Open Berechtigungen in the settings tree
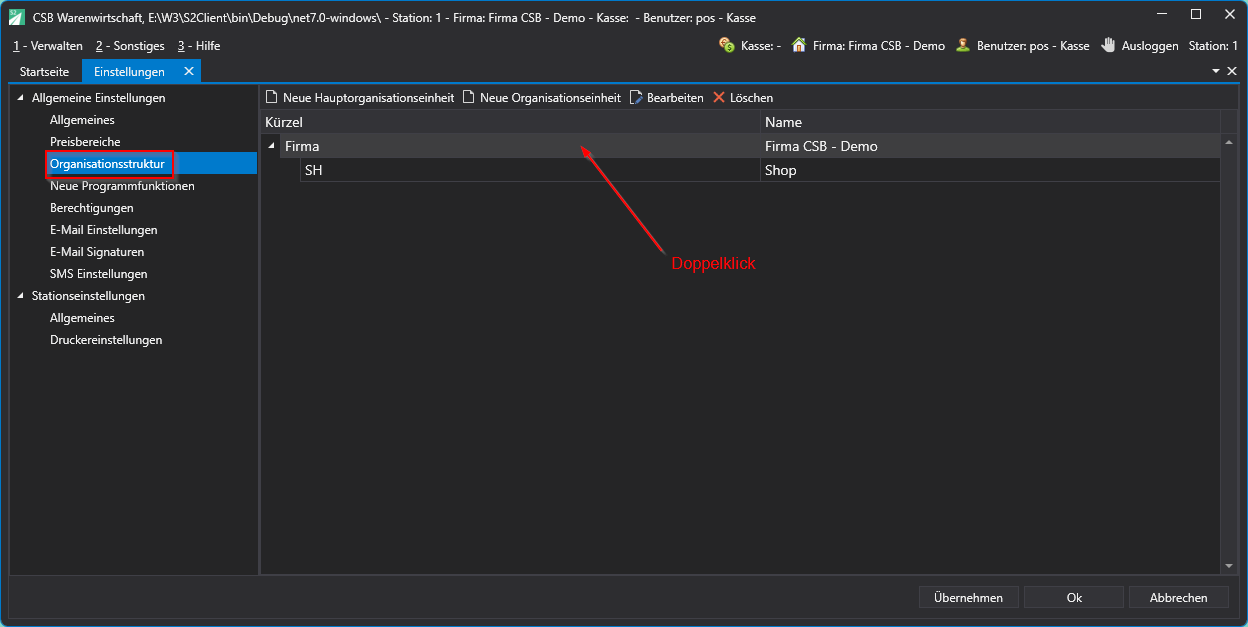 (92, 208)
